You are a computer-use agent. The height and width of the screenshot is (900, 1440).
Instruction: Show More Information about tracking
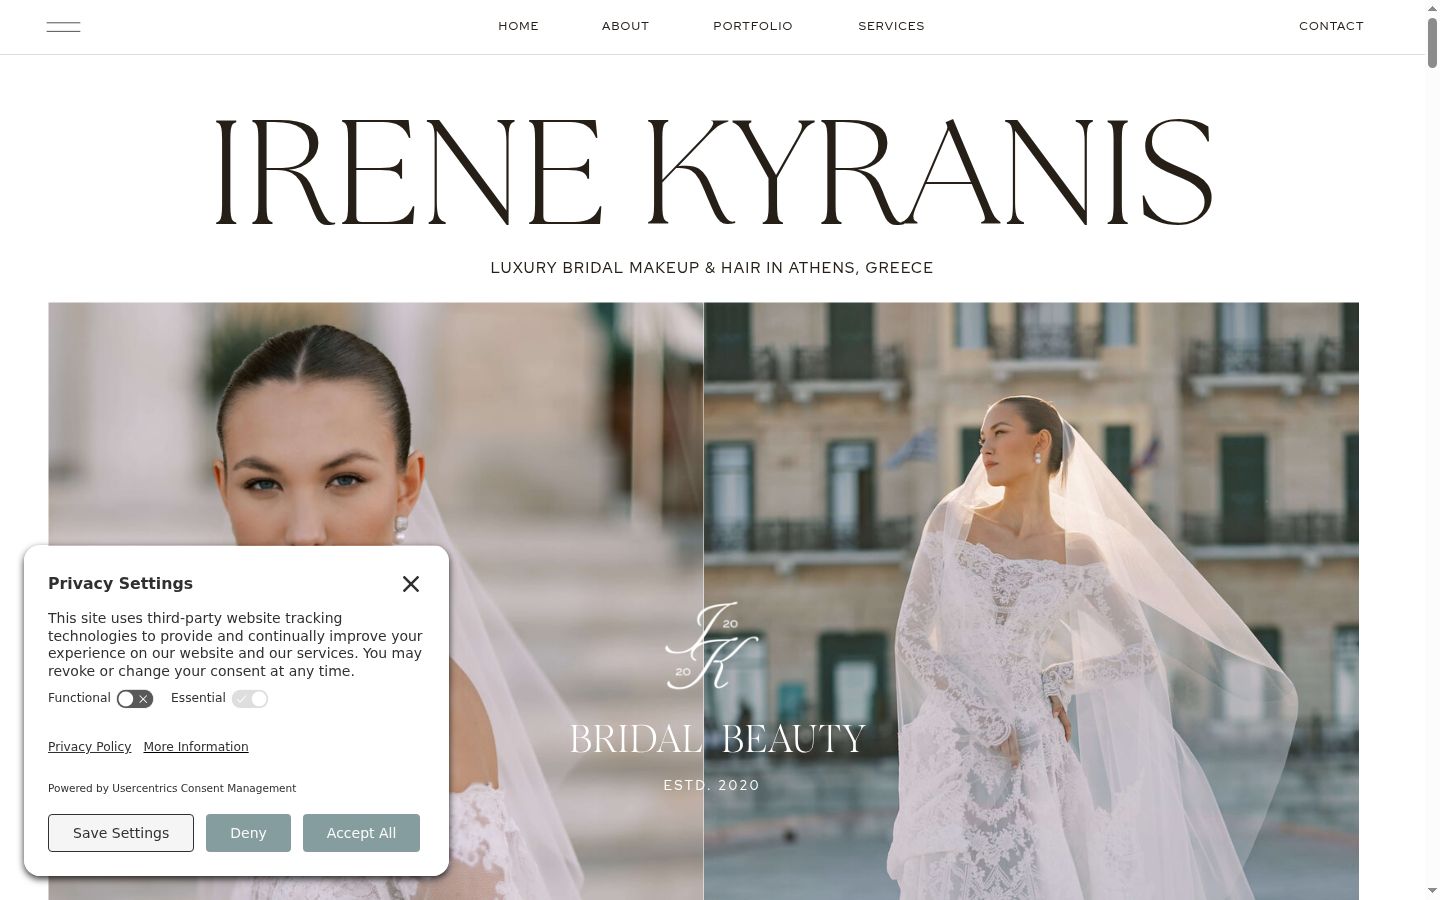196,747
